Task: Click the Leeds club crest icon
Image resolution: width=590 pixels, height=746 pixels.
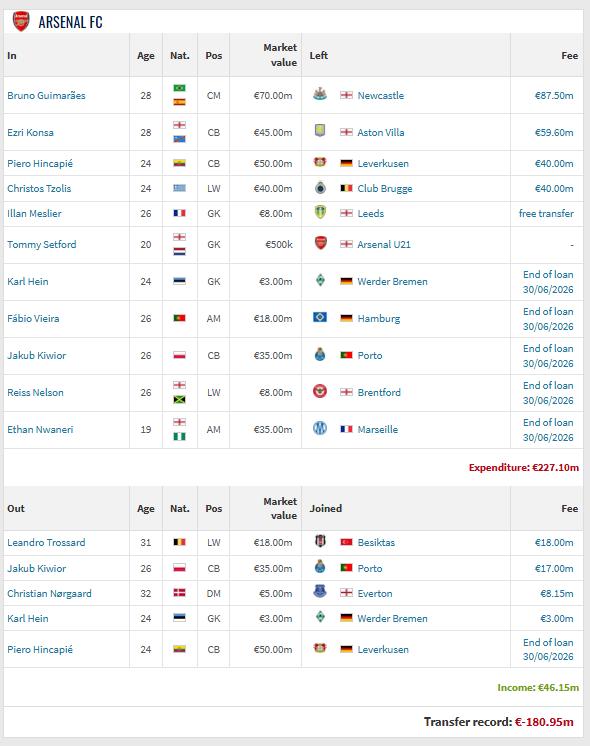Action: click(320, 213)
